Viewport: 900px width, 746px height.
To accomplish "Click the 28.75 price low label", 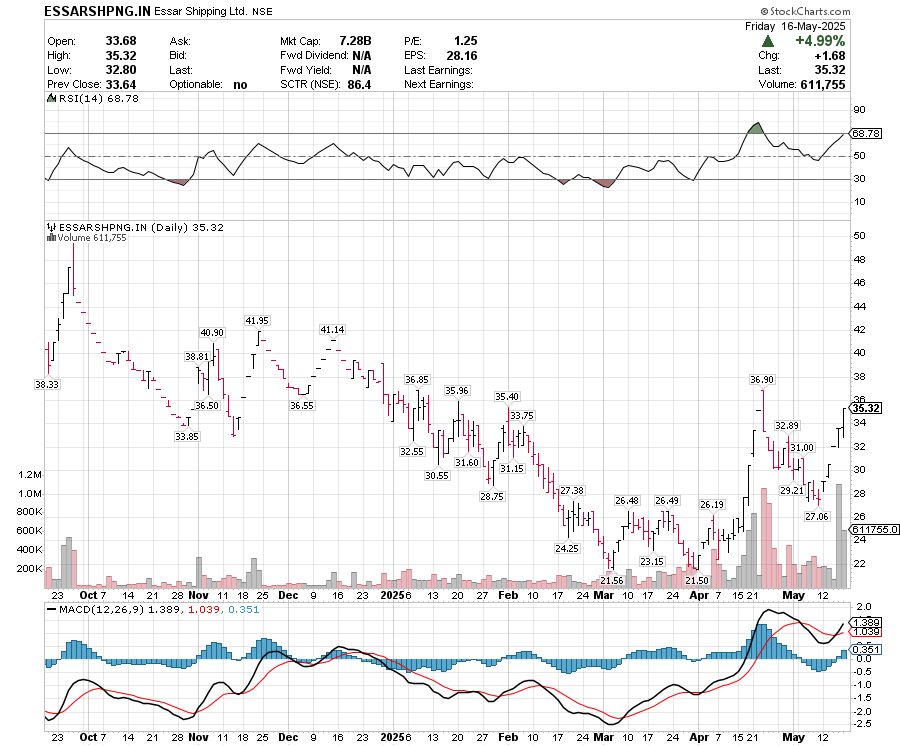I will tap(492, 497).
